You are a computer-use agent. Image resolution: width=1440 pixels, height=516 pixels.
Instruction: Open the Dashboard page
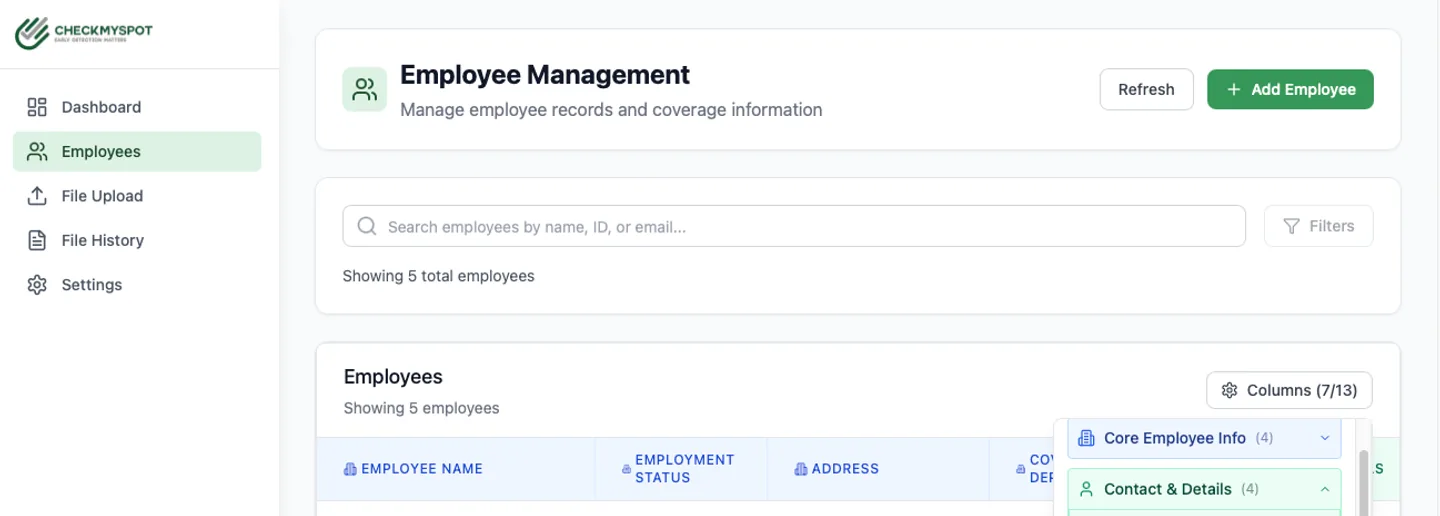tap(137, 107)
